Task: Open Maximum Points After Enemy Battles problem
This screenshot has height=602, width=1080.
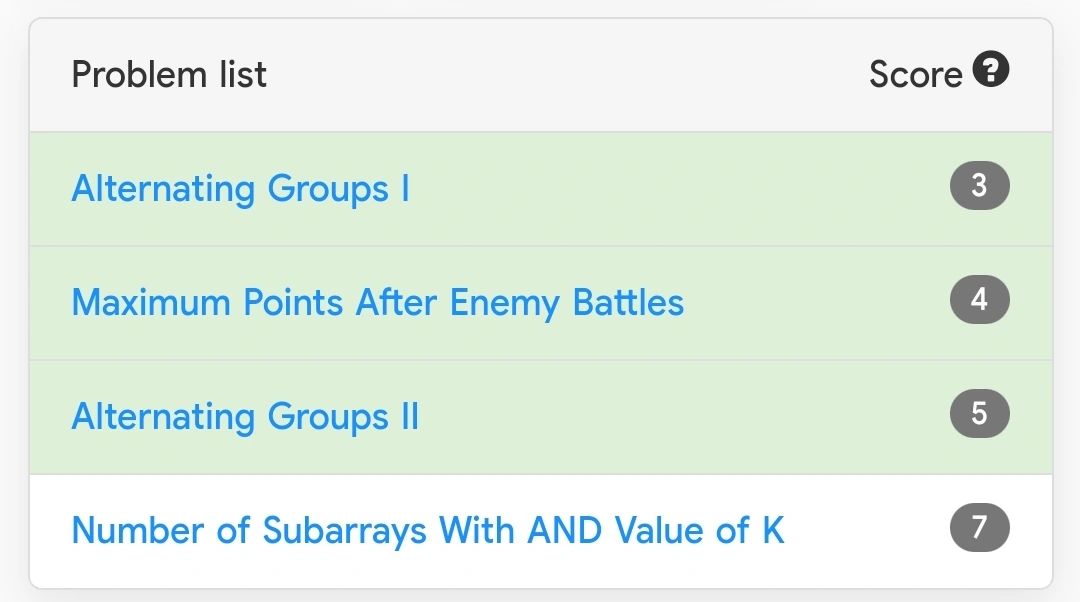Action: click(377, 302)
